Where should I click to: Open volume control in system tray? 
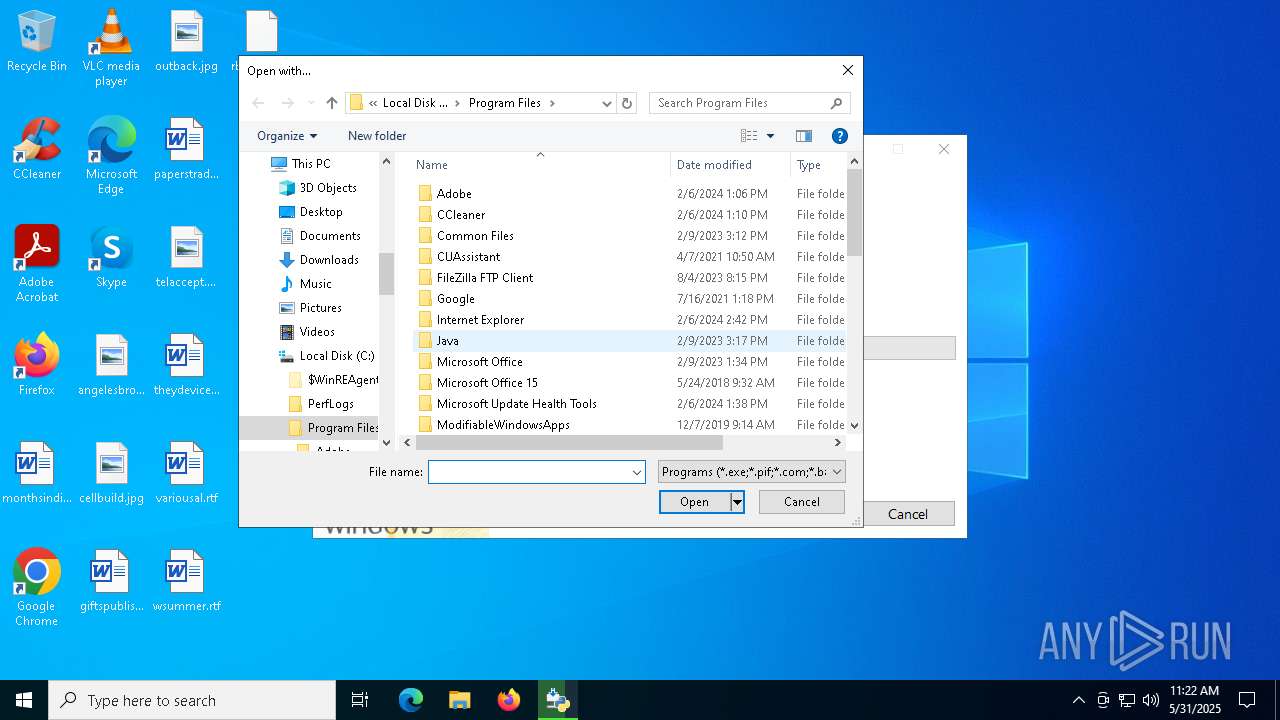(1151, 700)
